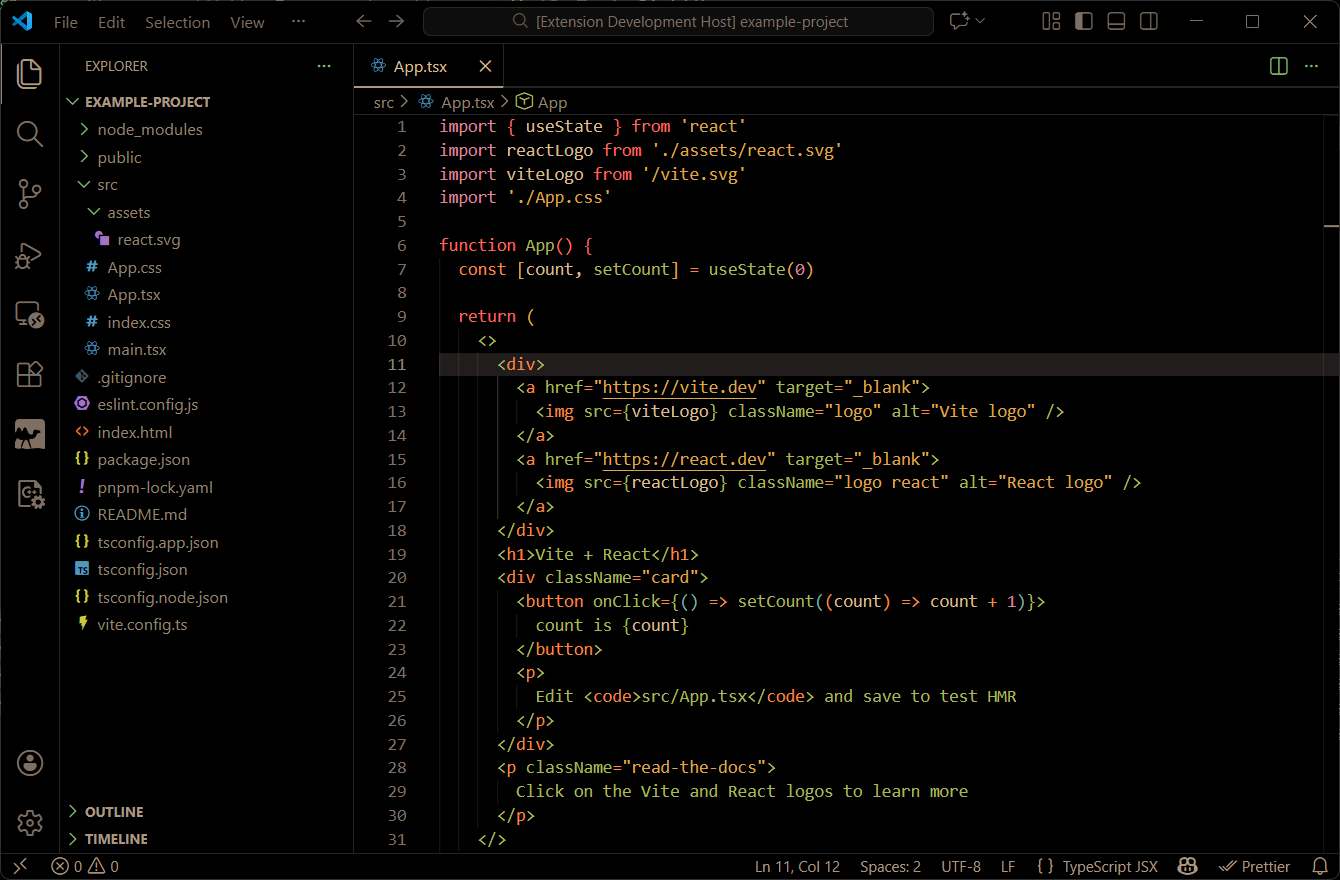This screenshot has height=880, width=1340.
Task: Toggle the primary side bar
Action: point(1084,21)
